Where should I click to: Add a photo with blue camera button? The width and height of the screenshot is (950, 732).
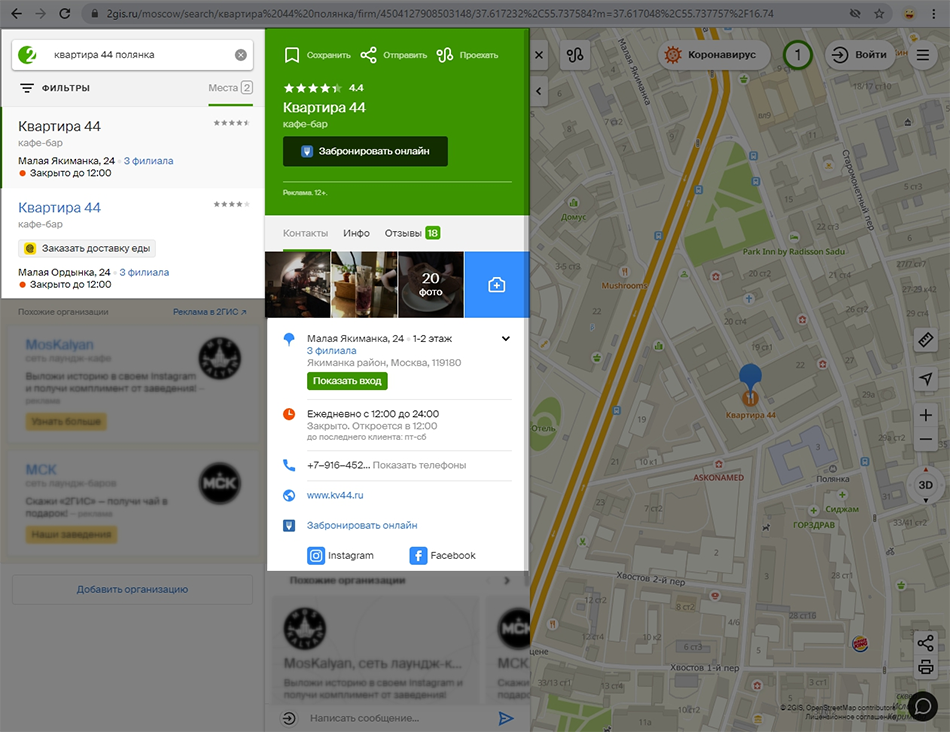click(x=497, y=285)
